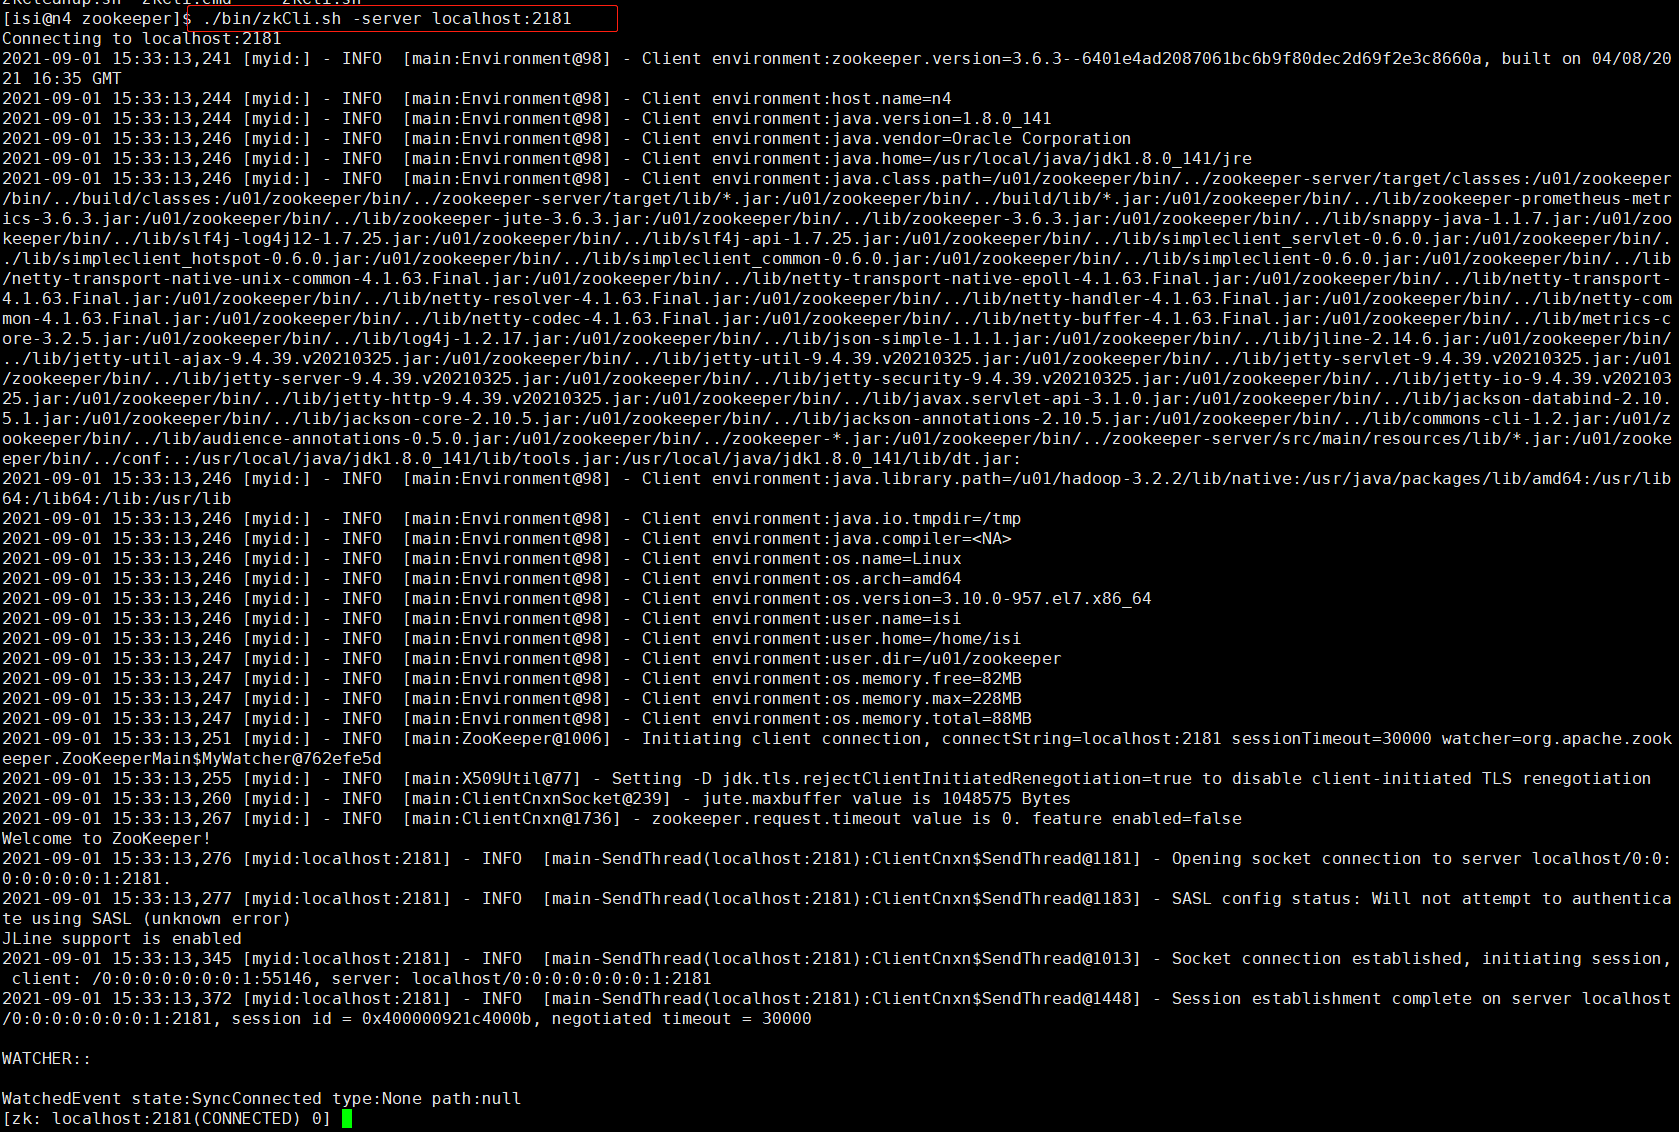This screenshot has height=1132, width=1679.
Task: Click the 'os.memory.total=88MB' value
Action: (x=932, y=718)
